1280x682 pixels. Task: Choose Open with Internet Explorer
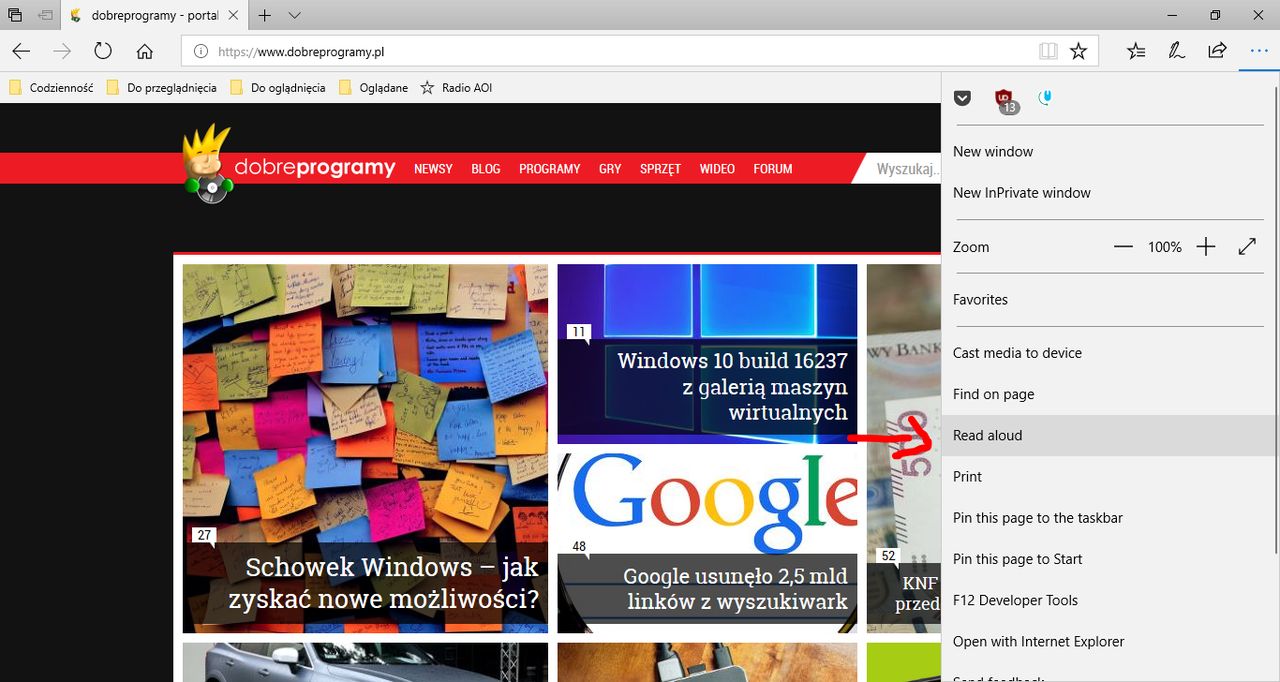coord(1109,642)
